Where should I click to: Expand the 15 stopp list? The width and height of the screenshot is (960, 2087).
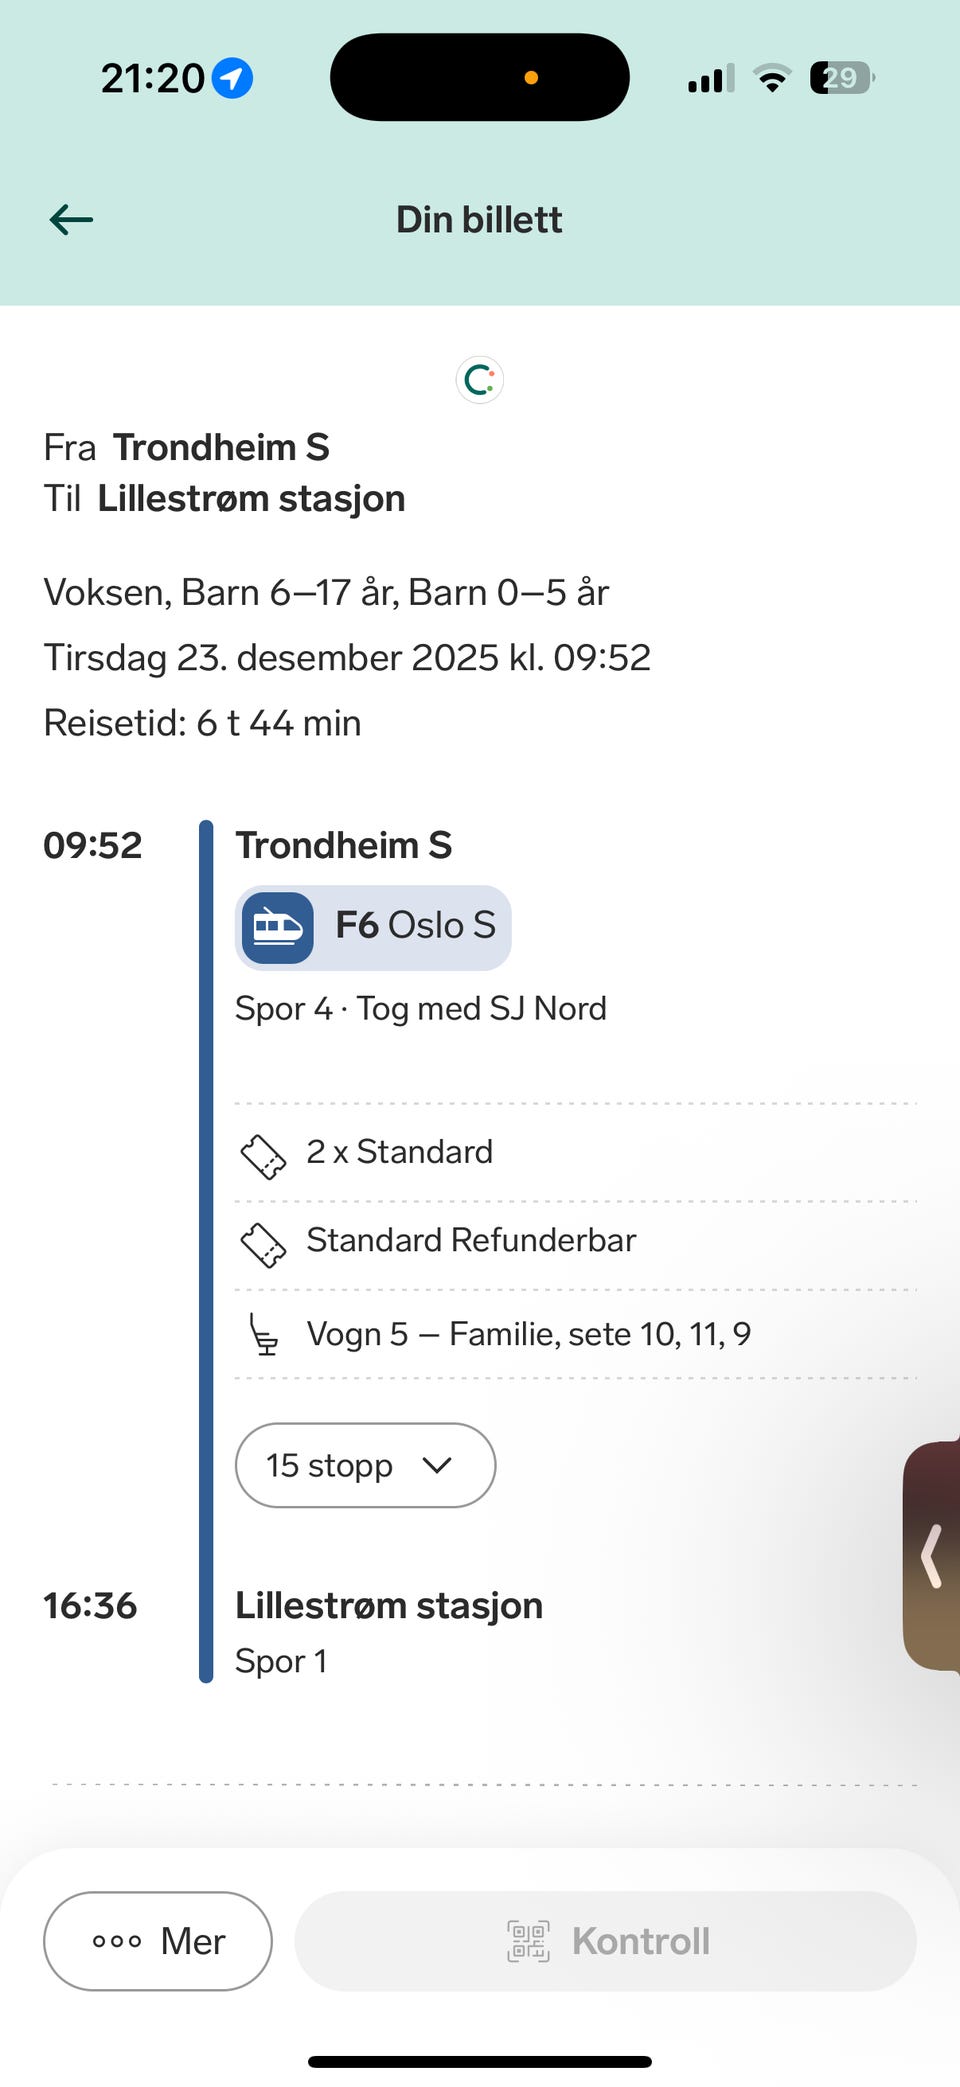[329, 1465]
